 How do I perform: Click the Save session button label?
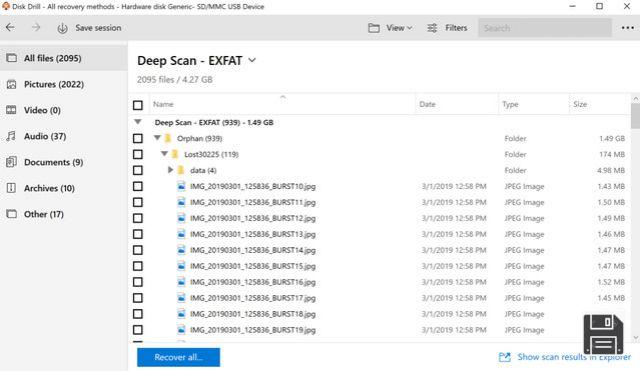tap(98, 28)
